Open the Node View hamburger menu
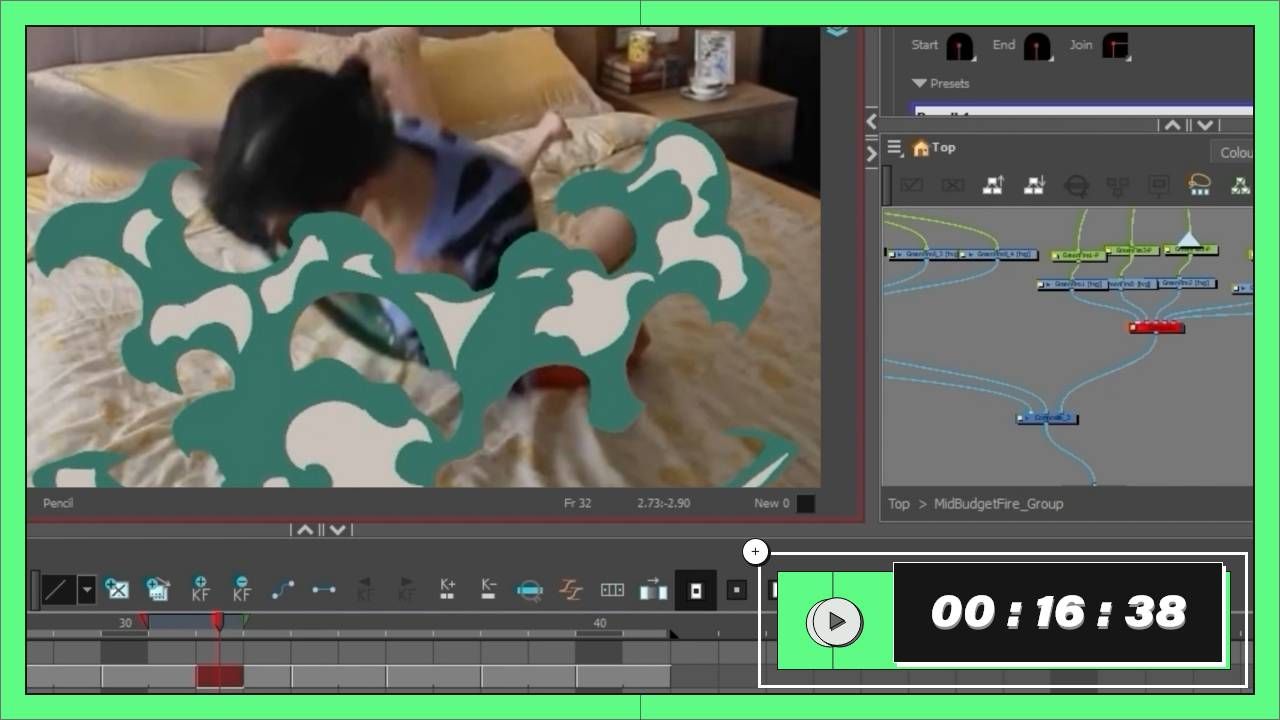This screenshot has height=720, width=1280. (x=894, y=148)
